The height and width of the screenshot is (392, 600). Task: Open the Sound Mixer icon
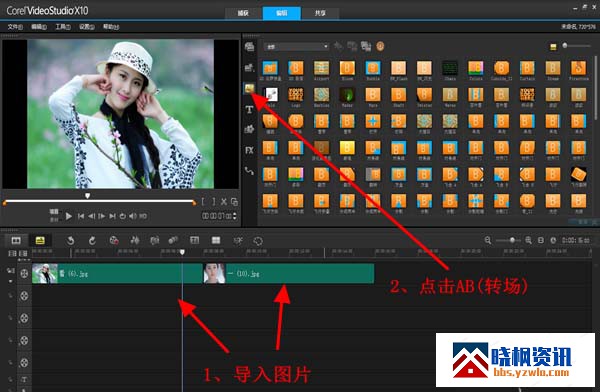tap(135, 240)
